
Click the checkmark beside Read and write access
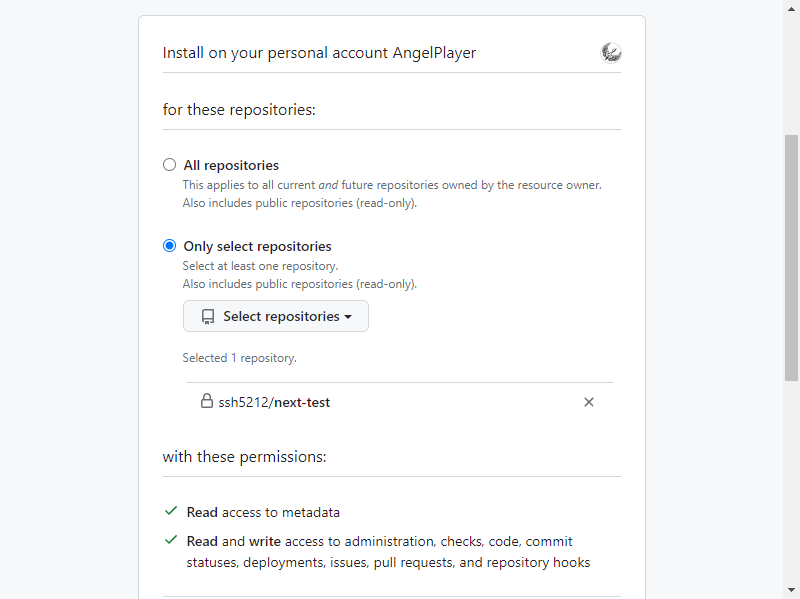click(171, 540)
